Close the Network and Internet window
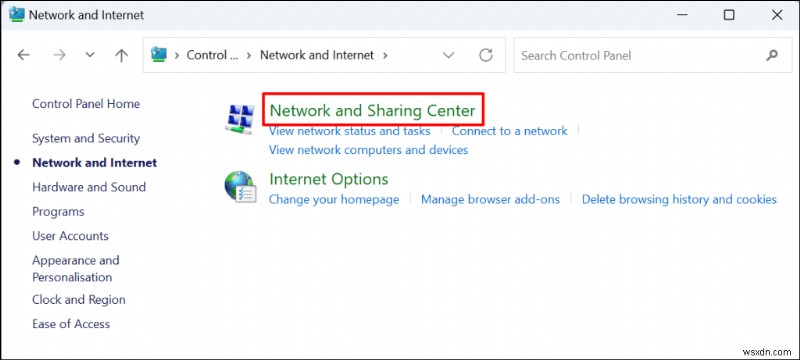Screen dimensions: 800x360 pos(777,15)
